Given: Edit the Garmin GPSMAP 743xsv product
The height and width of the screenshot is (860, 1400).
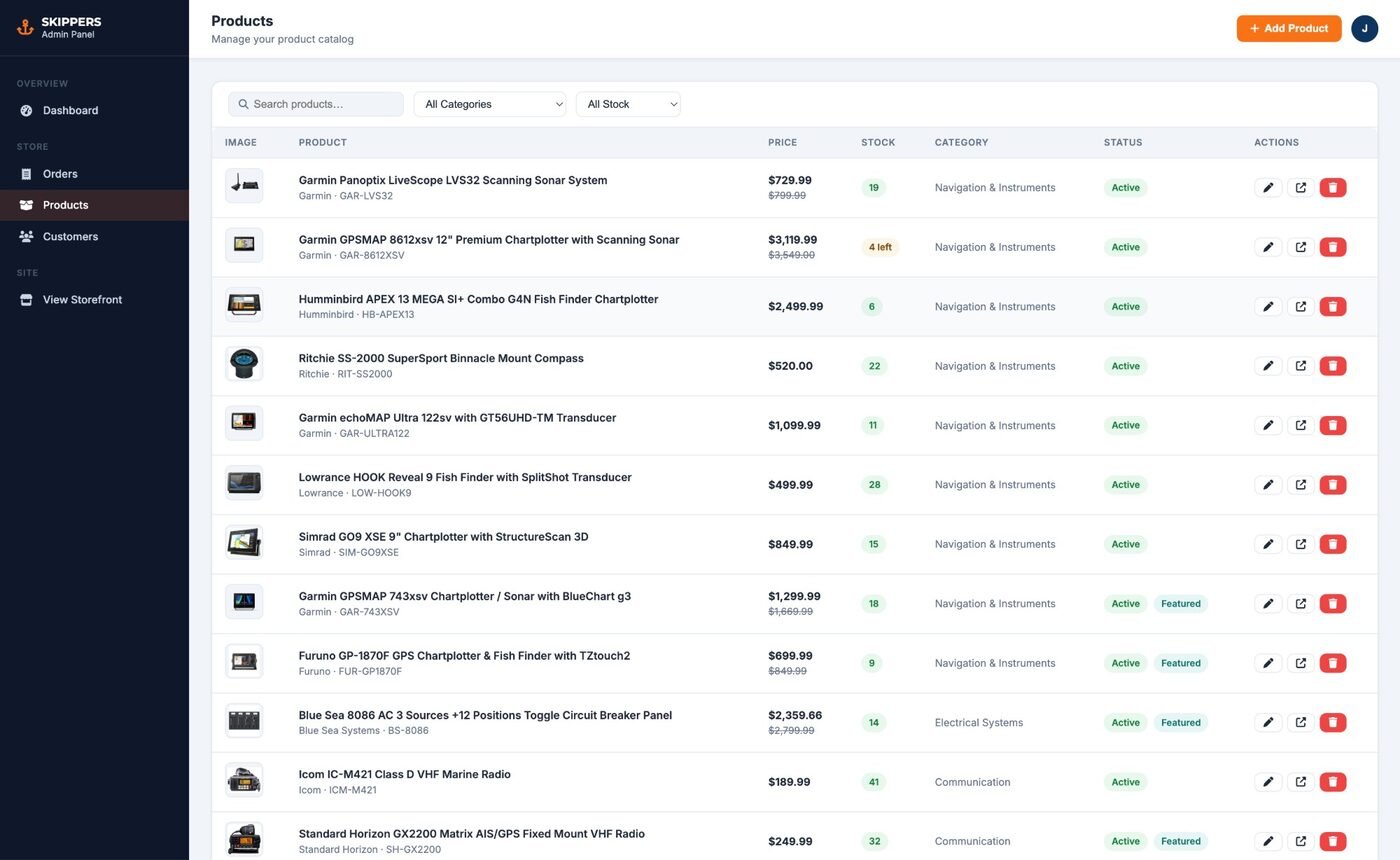Looking at the screenshot, I should coord(1268,604).
